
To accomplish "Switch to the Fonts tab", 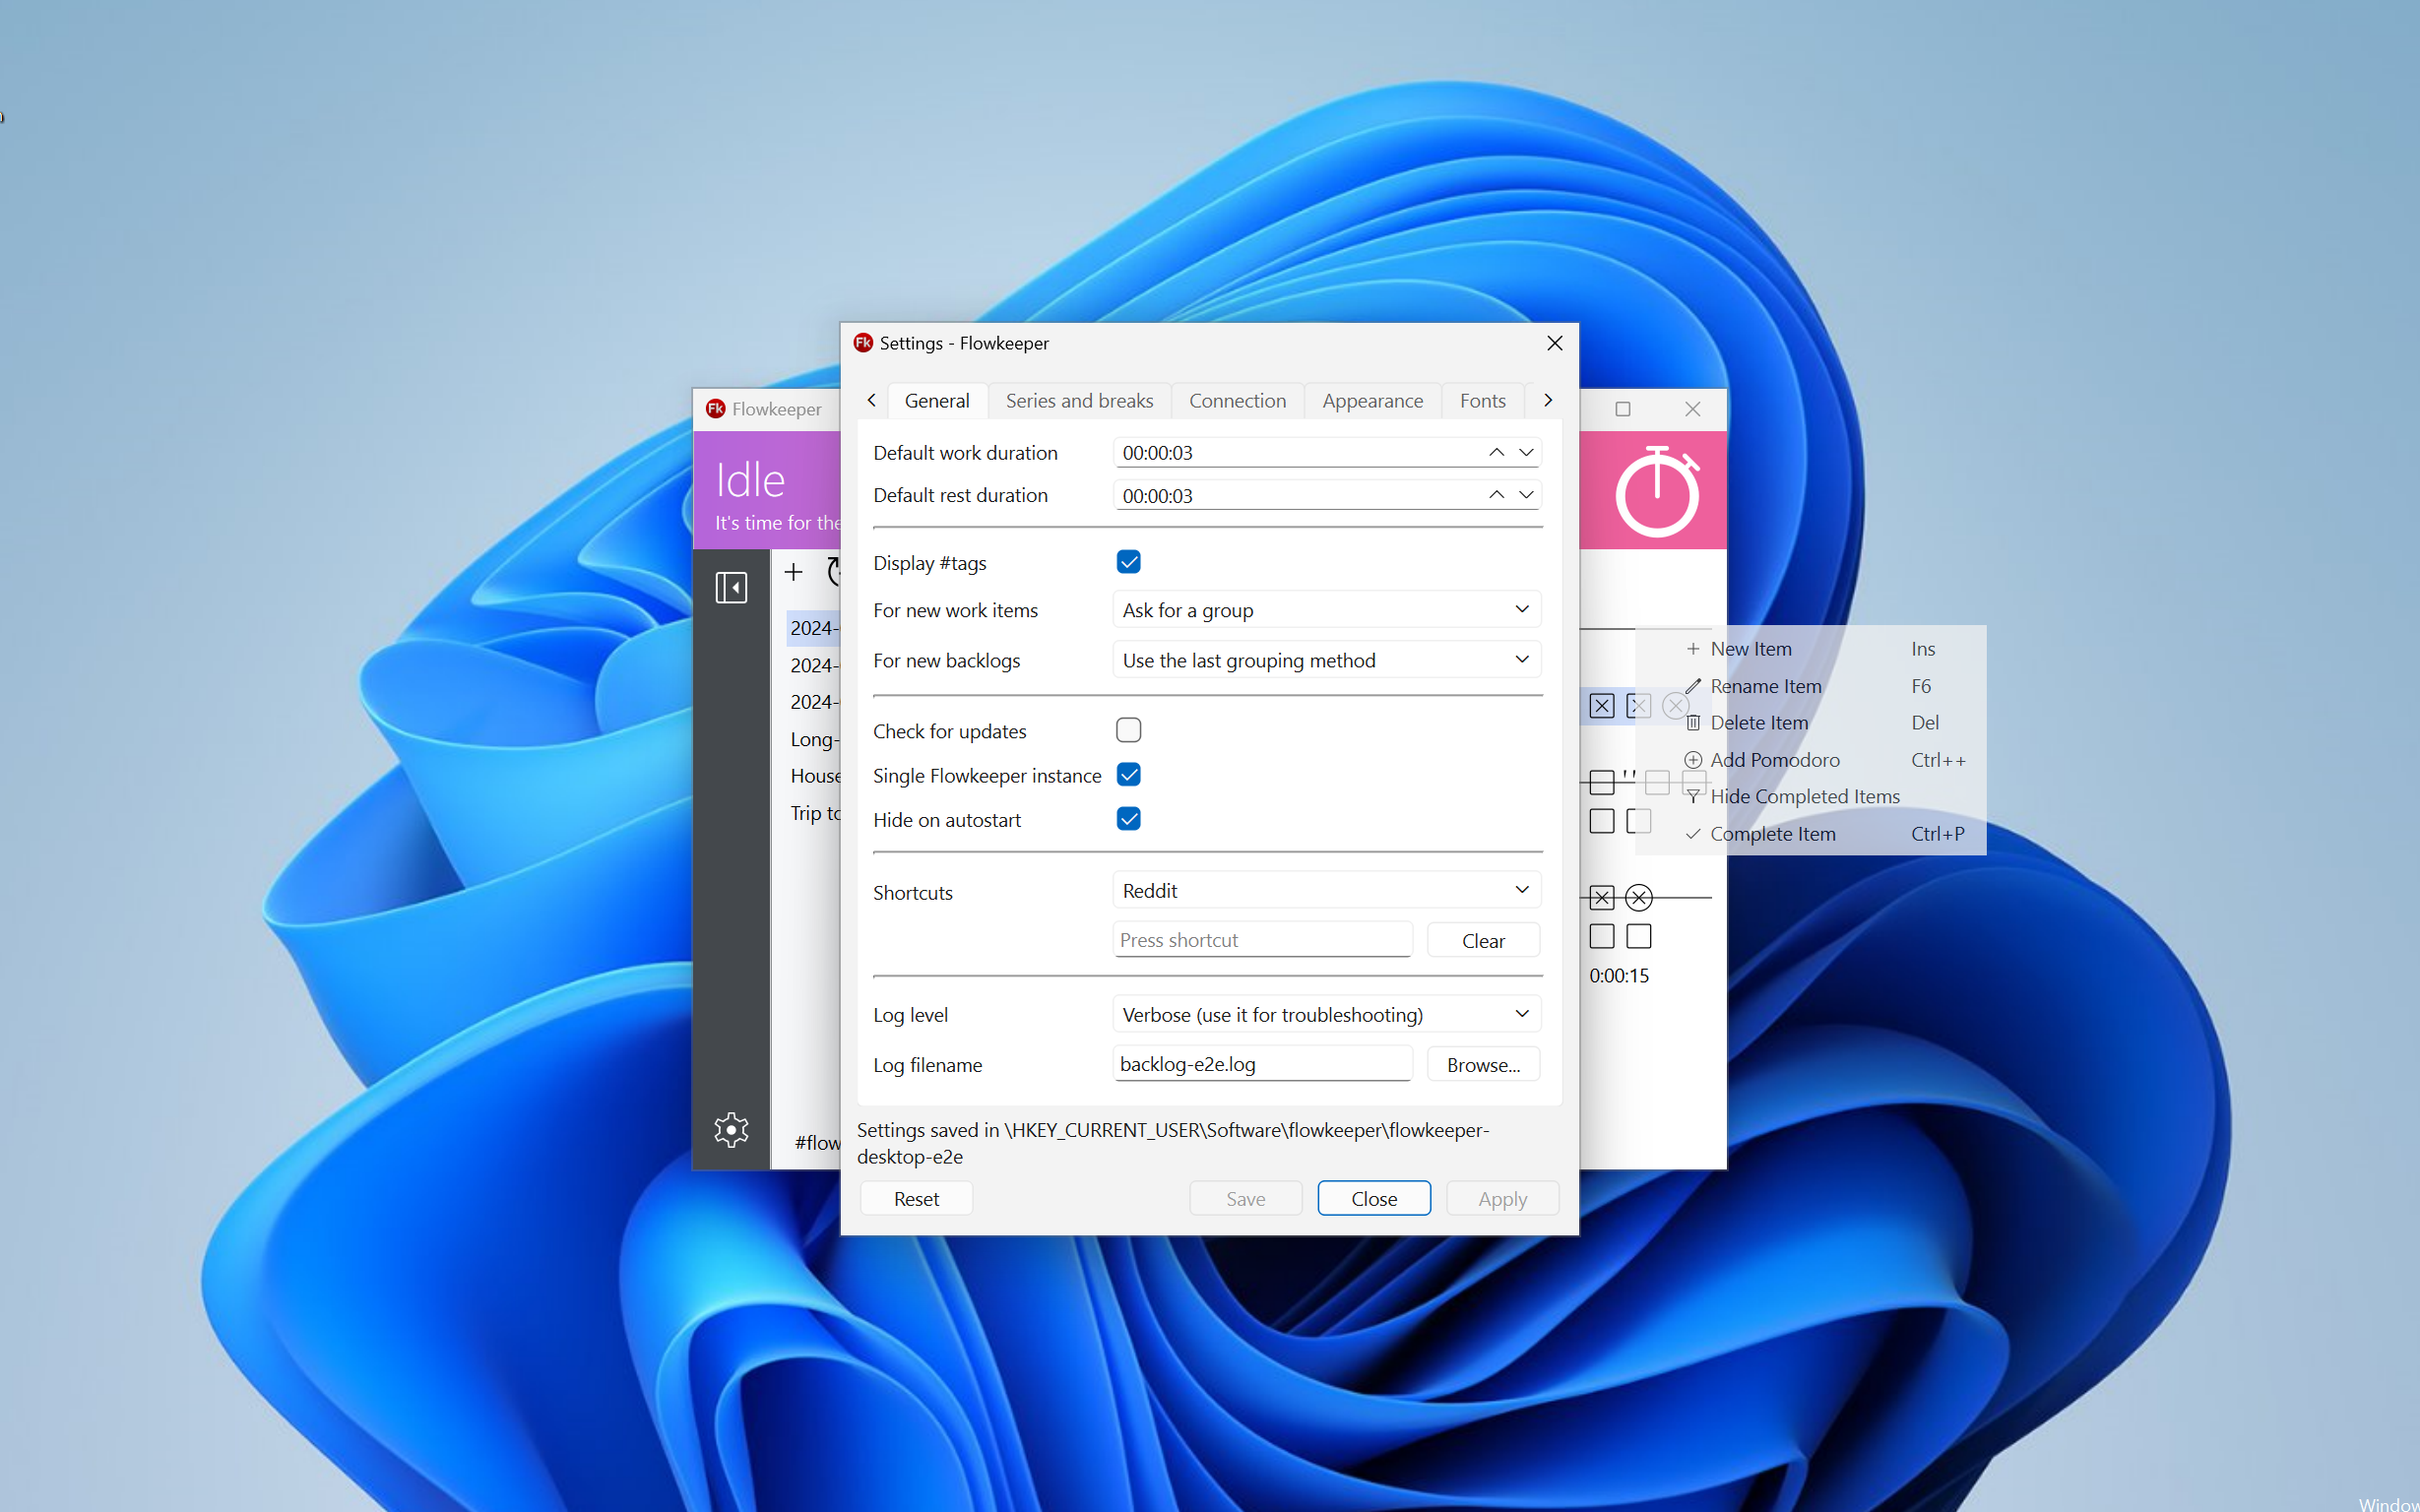I will click(x=1482, y=400).
